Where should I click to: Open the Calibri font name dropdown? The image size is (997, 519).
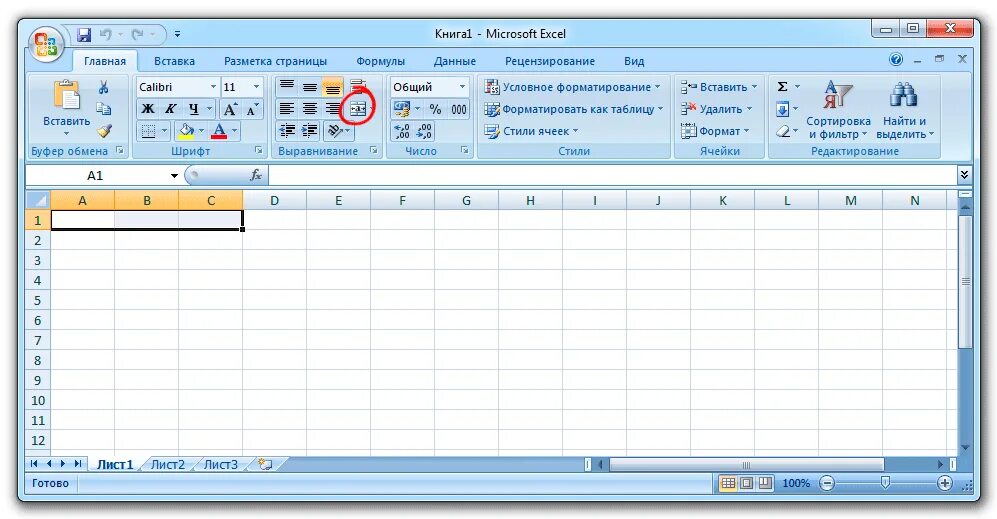[213, 86]
